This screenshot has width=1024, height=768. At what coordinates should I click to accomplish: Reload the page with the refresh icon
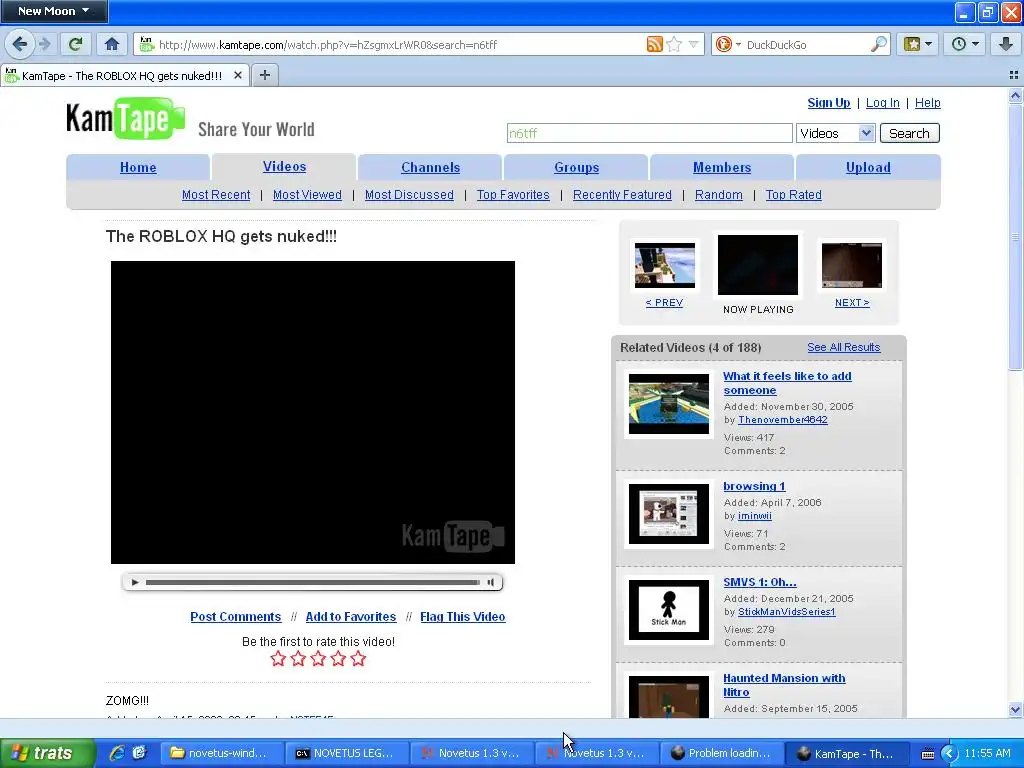(x=76, y=44)
